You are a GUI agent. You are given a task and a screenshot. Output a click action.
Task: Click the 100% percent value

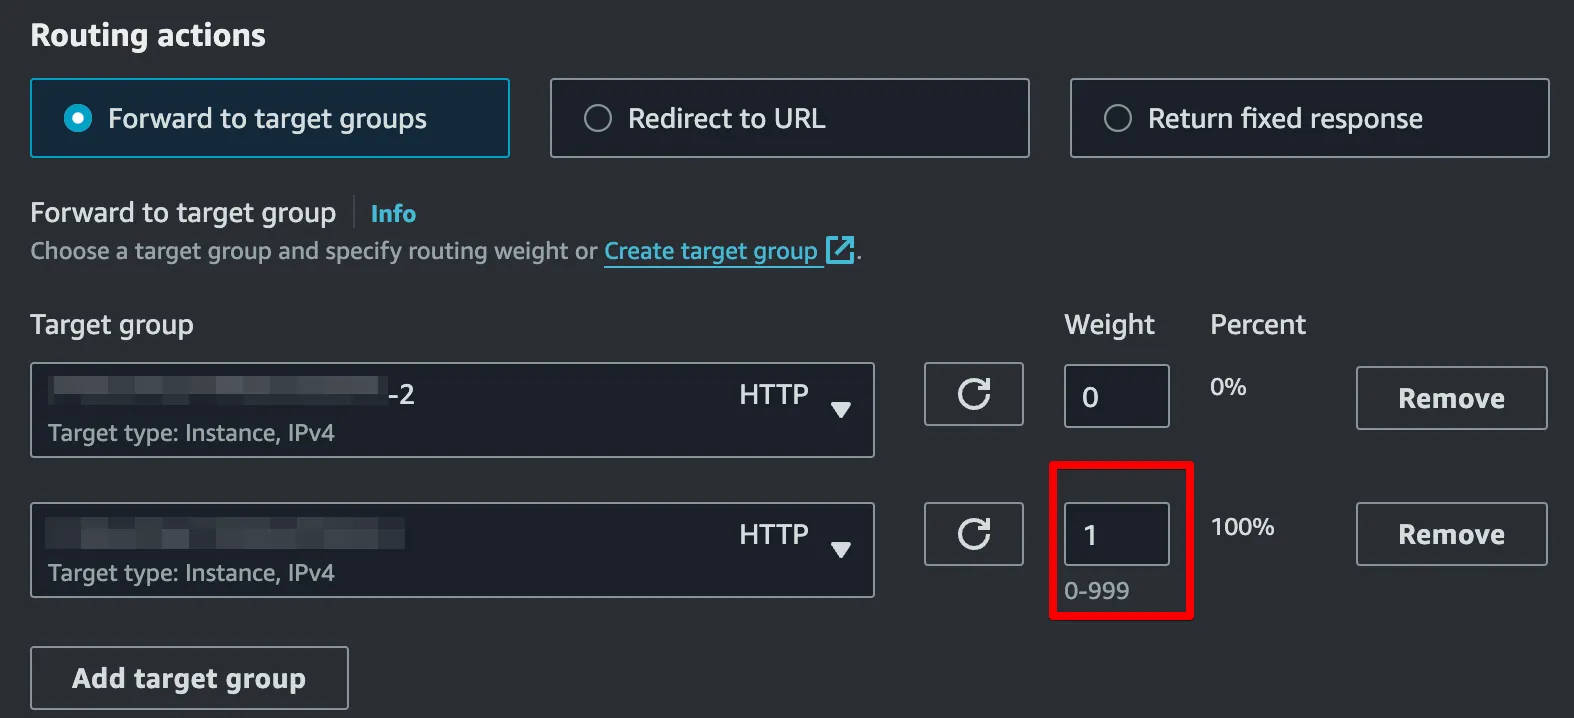[1242, 527]
